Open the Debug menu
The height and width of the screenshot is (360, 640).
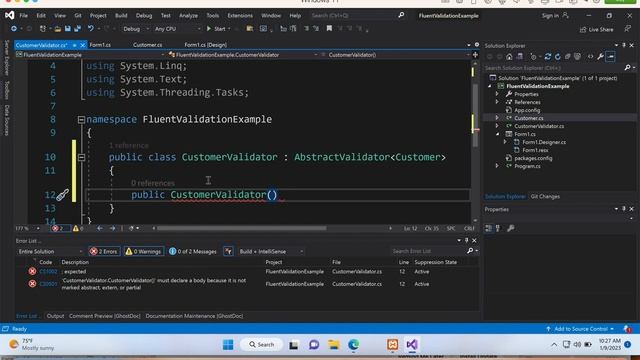(144, 16)
